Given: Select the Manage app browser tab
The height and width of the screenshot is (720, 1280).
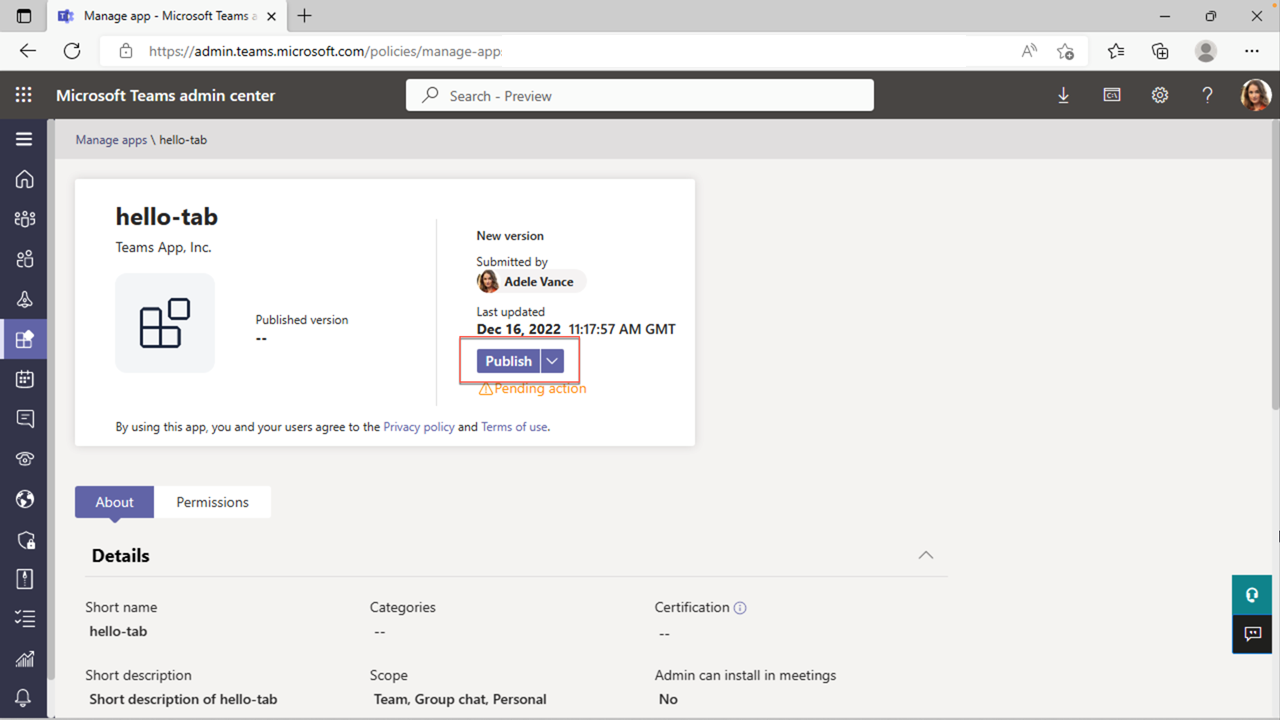Looking at the screenshot, I should click(166, 16).
